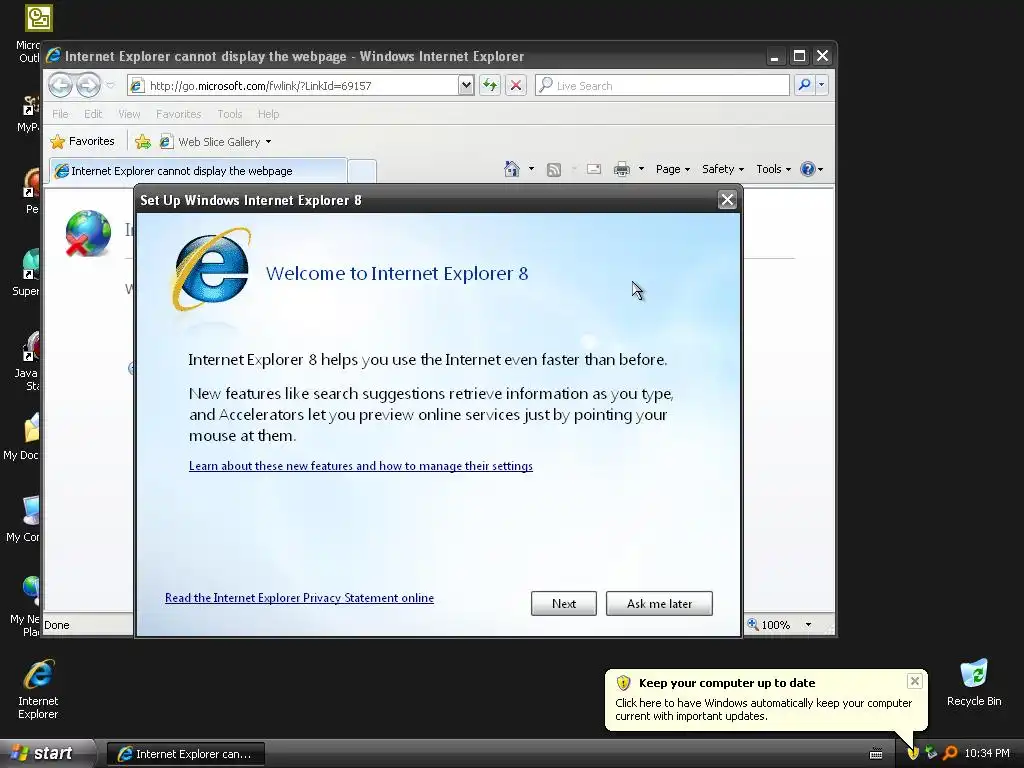Open the Help menu

268,114
